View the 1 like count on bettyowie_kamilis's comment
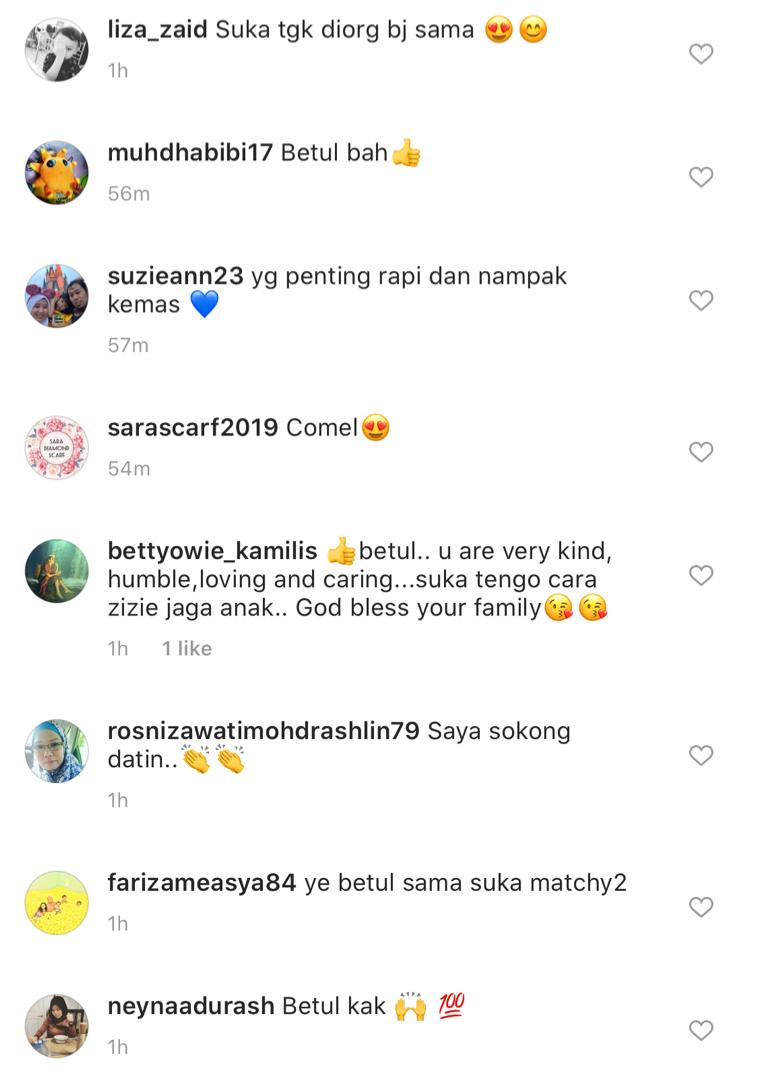Screen dimensions: 758x1080 coord(187,649)
